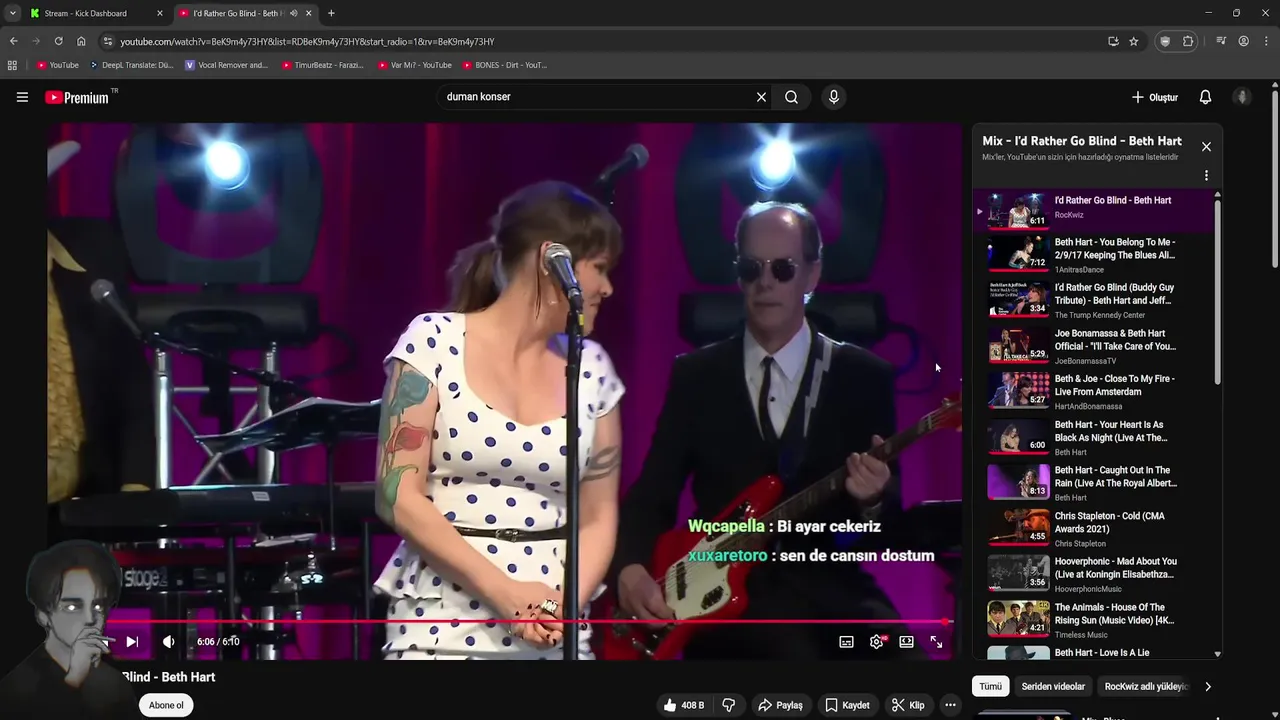Image resolution: width=1280 pixels, height=720 pixels.
Task: Play I'd Rather Go Blind Buddy Guy Tribute
Action: pyautogui.click(x=1093, y=300)
